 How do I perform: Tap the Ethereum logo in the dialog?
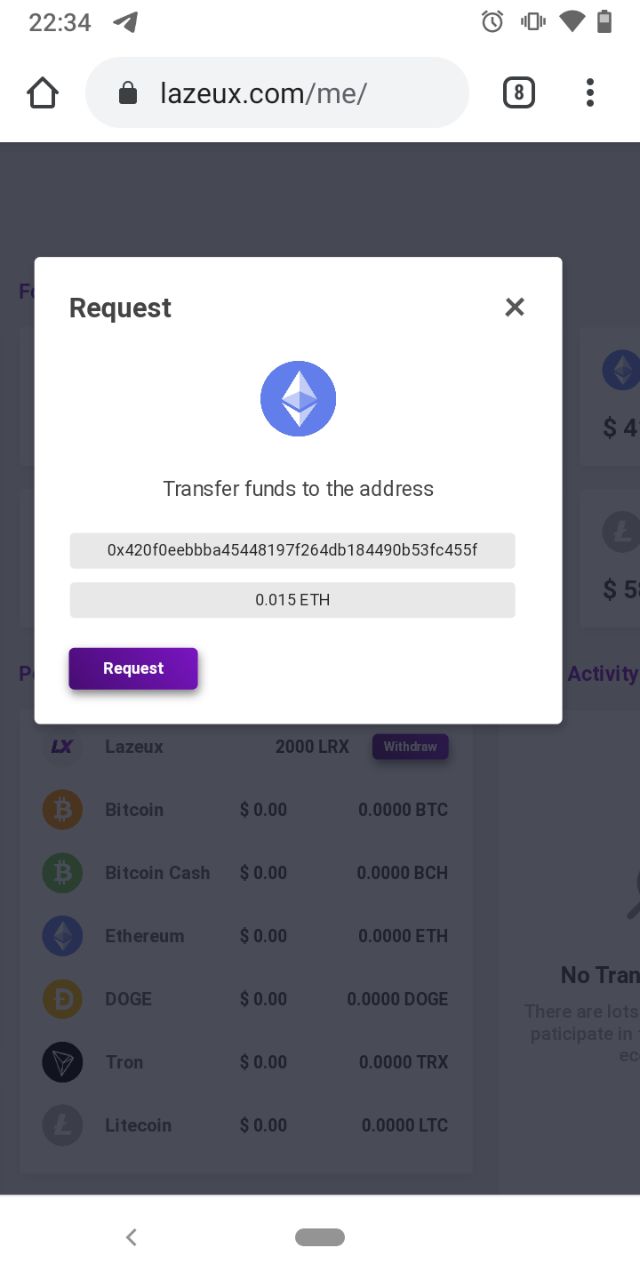coord(298,399)
